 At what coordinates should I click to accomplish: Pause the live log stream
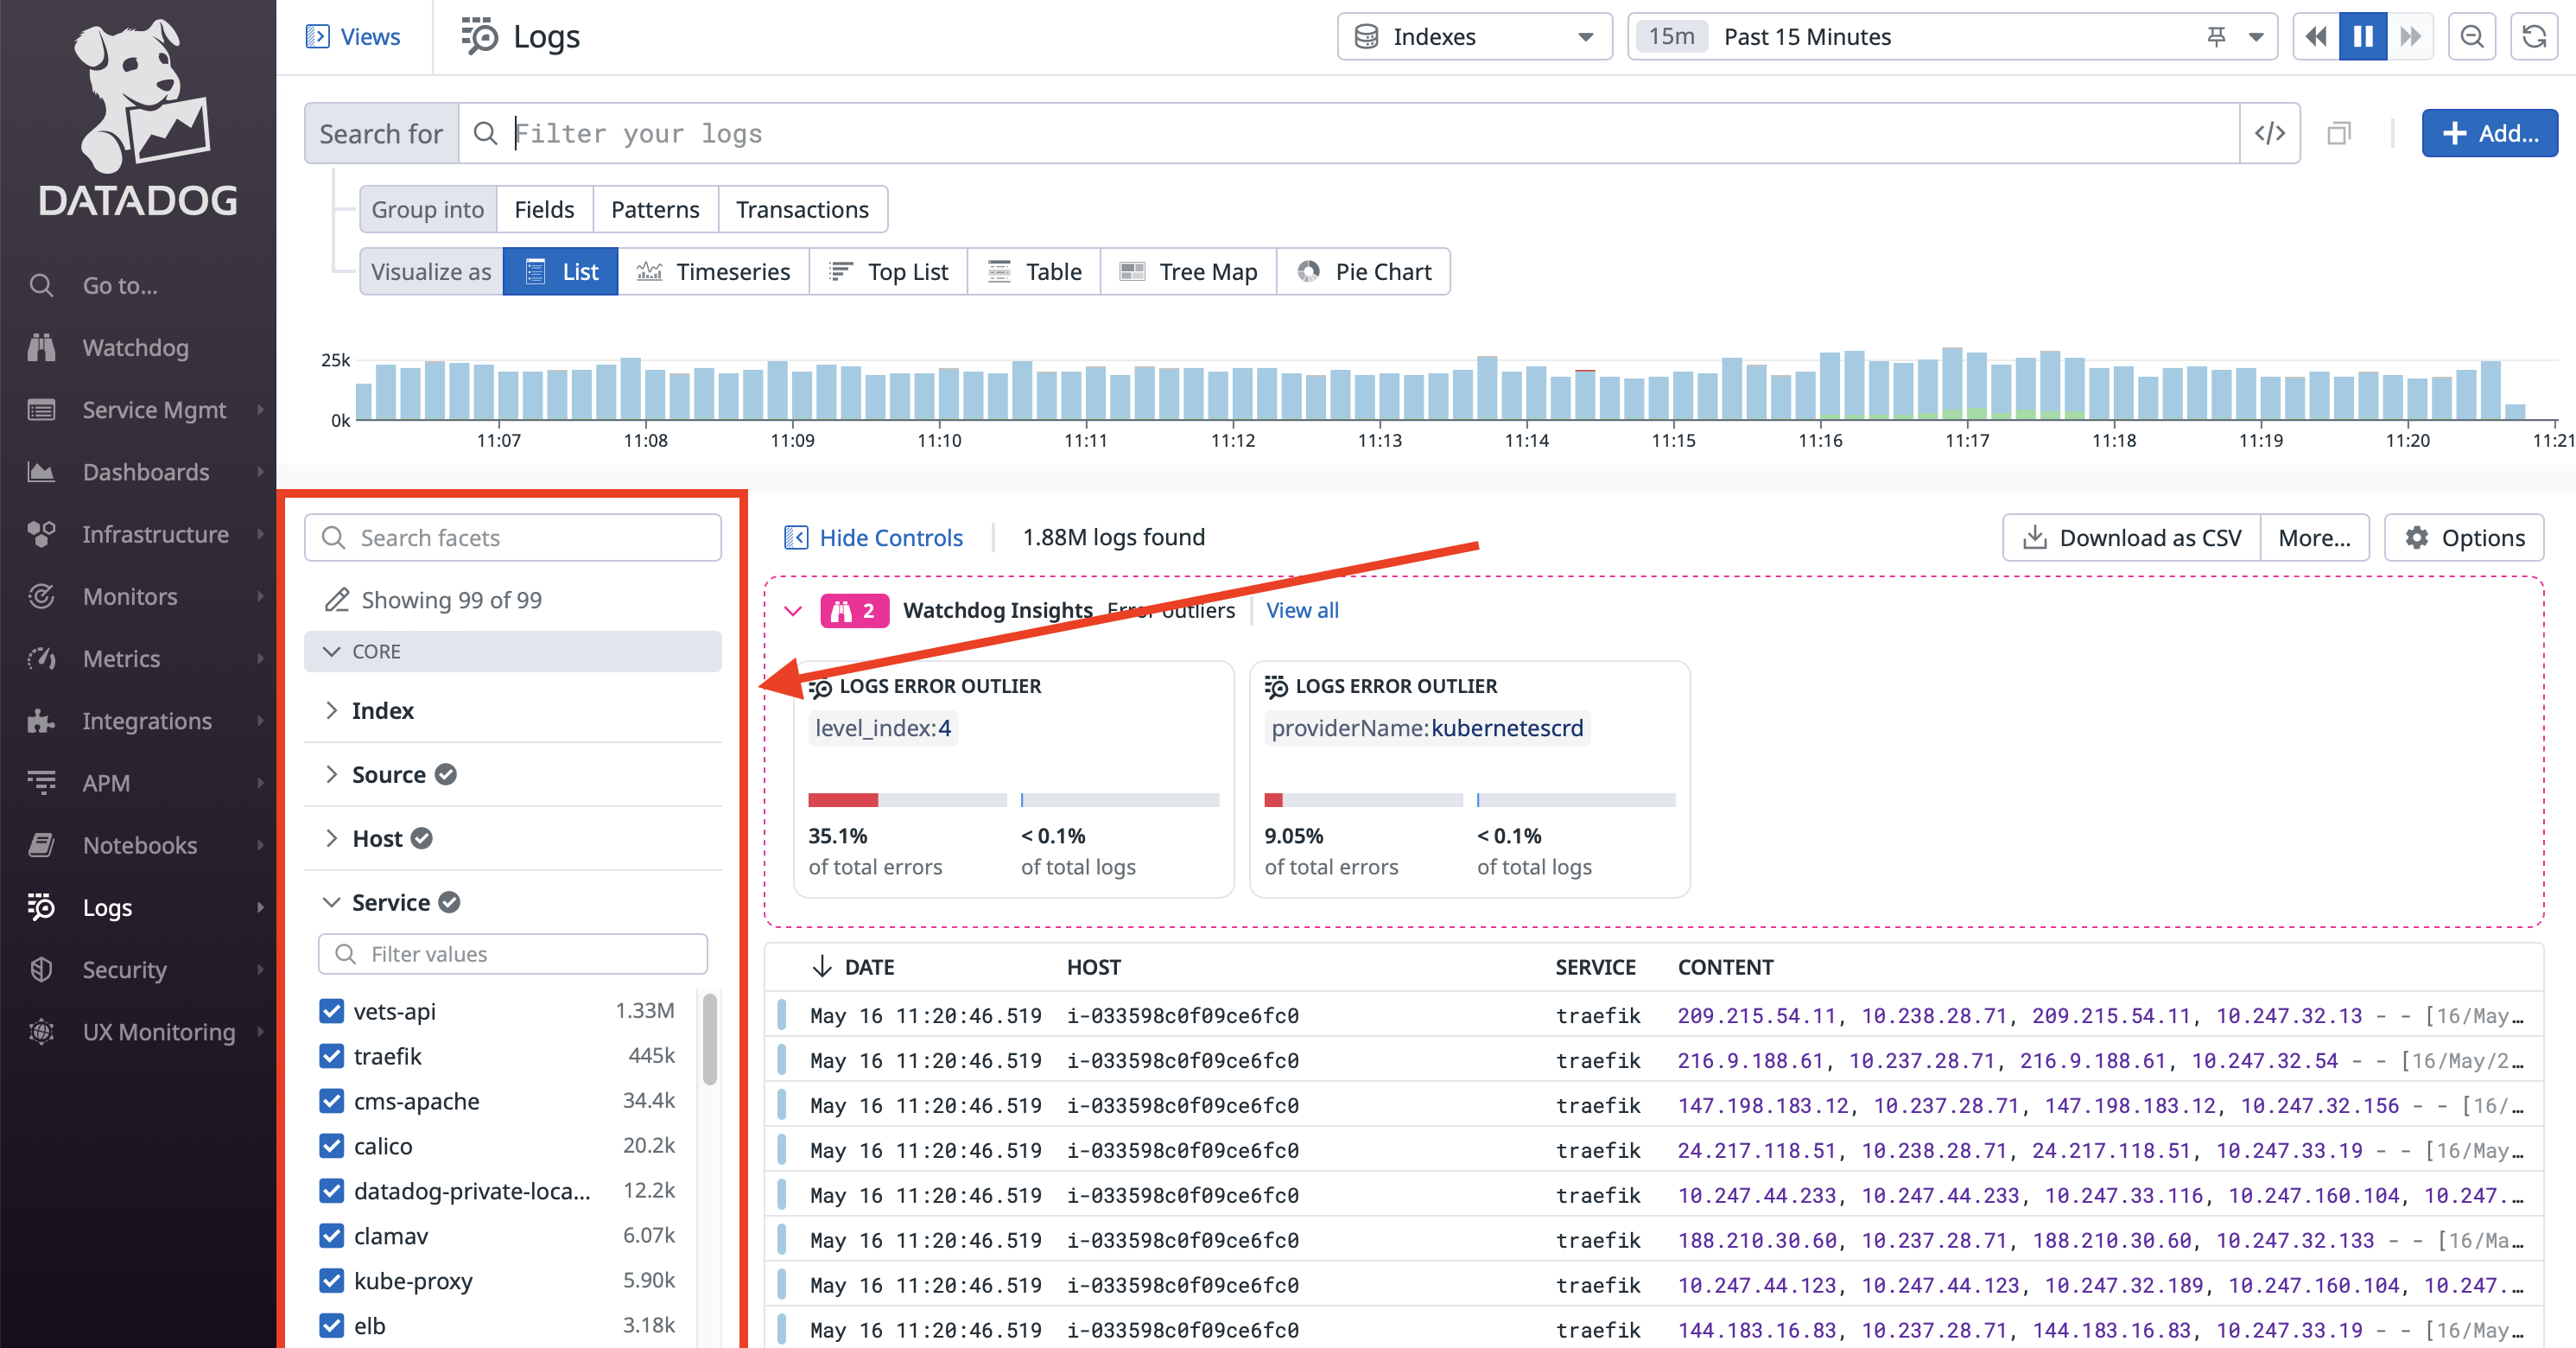click(2363, 37)
